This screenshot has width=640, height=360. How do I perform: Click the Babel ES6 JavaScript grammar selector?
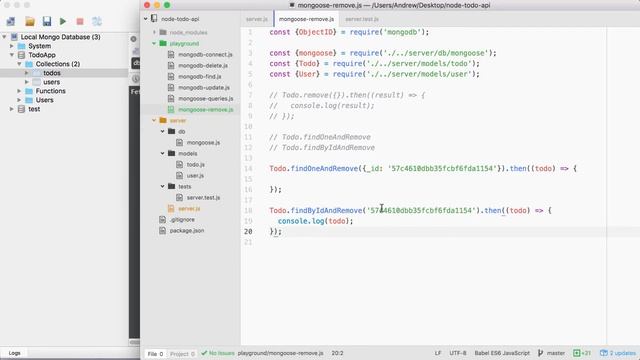click(502, 353)
